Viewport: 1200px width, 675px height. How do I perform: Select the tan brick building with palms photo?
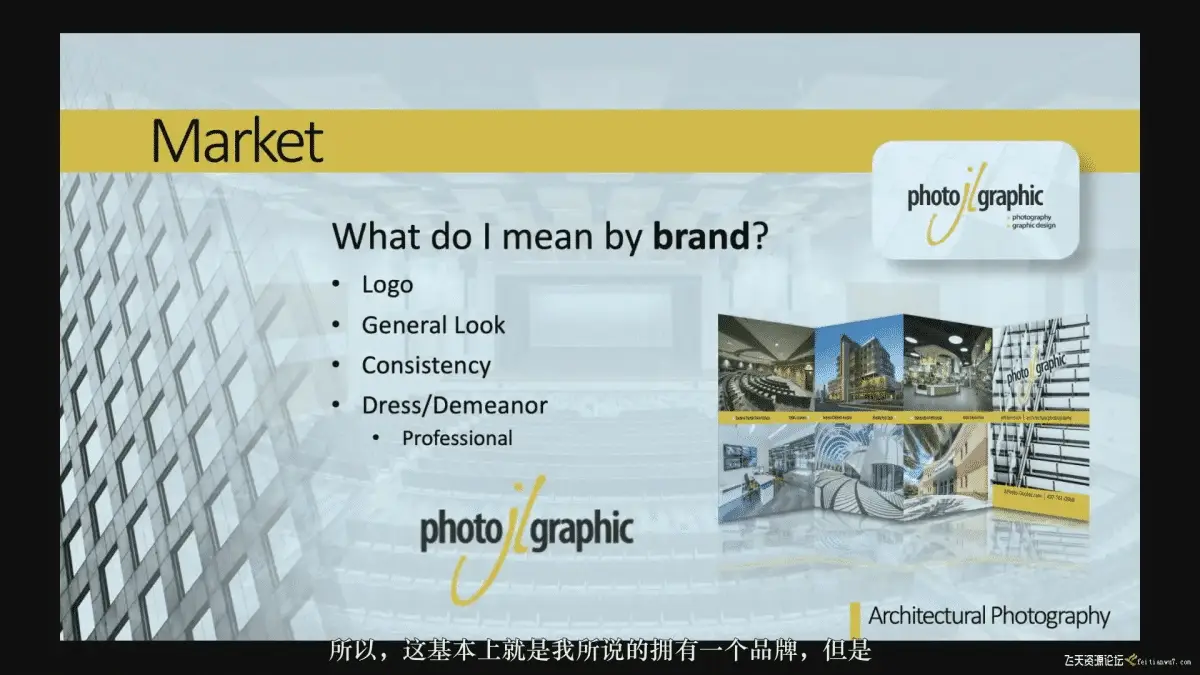[x=947, y=471]
